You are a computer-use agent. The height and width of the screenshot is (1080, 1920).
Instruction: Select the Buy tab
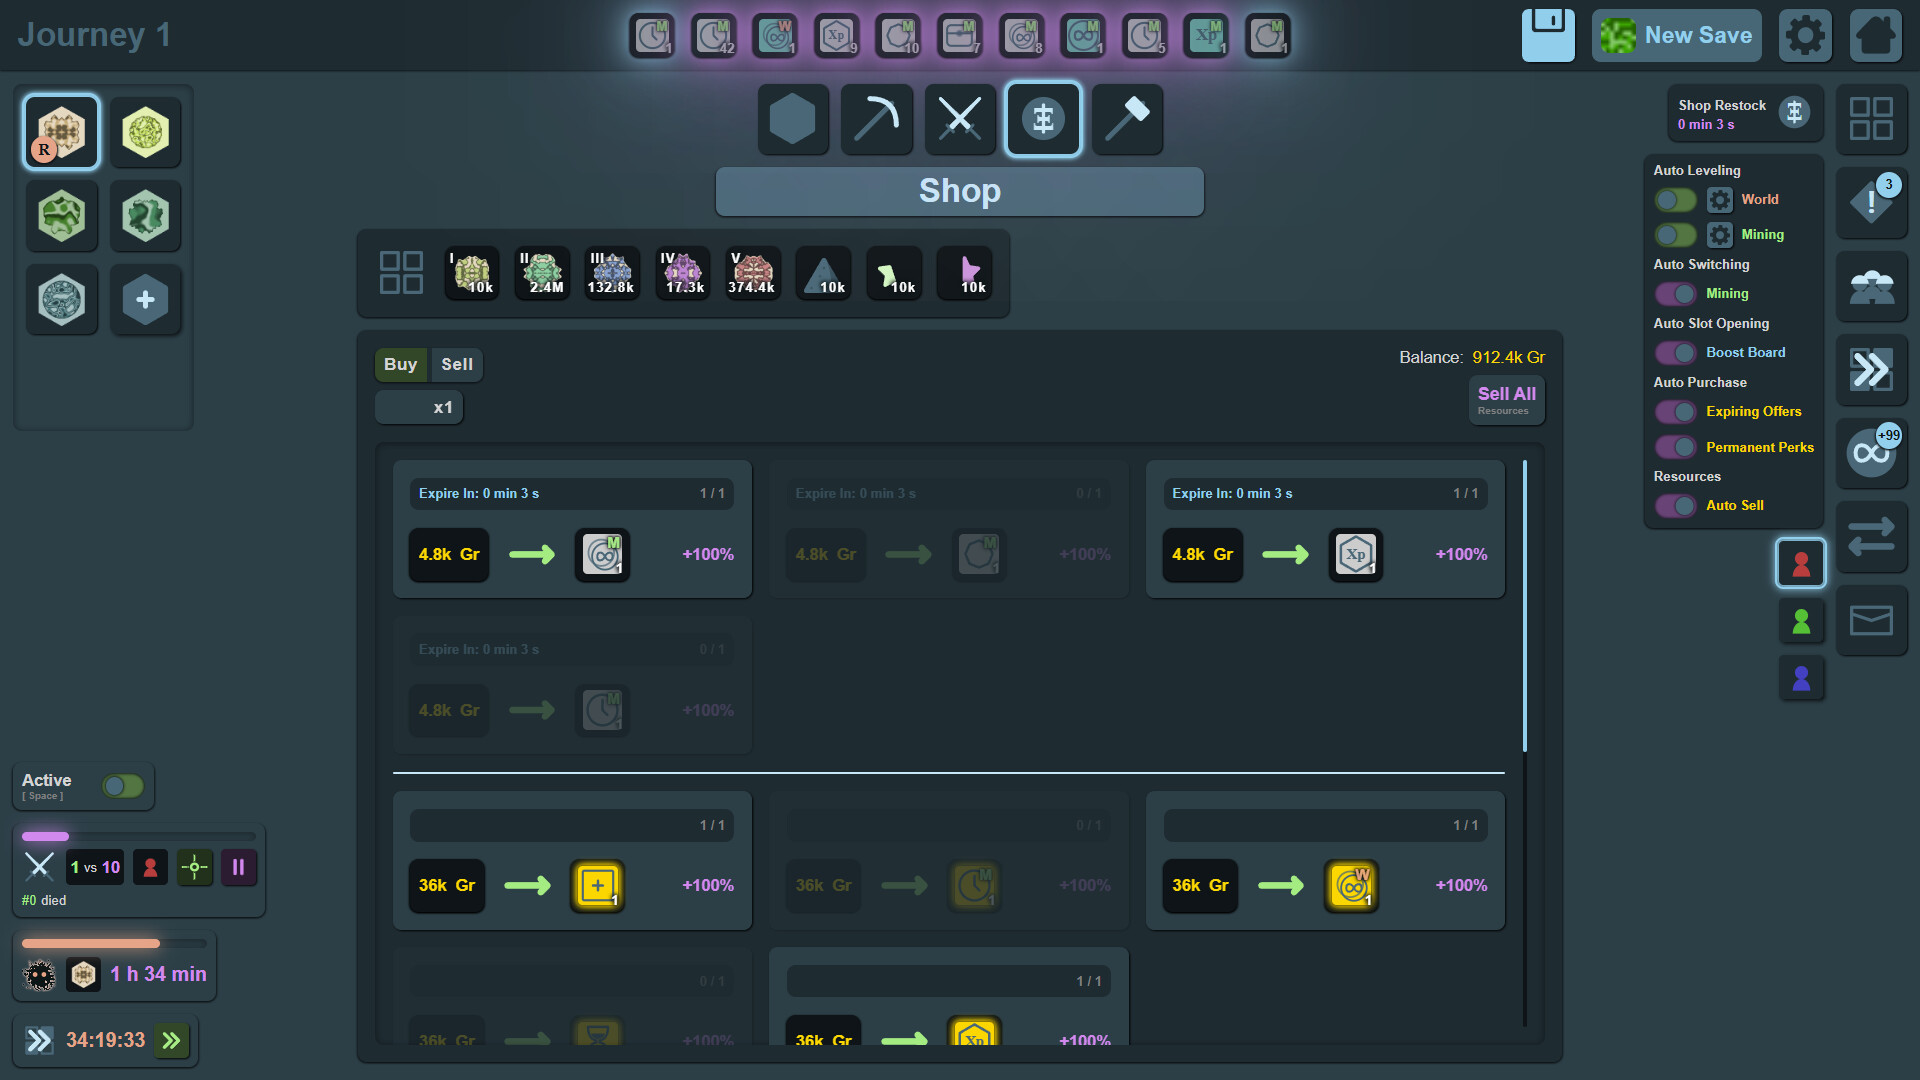coord(400,364)
